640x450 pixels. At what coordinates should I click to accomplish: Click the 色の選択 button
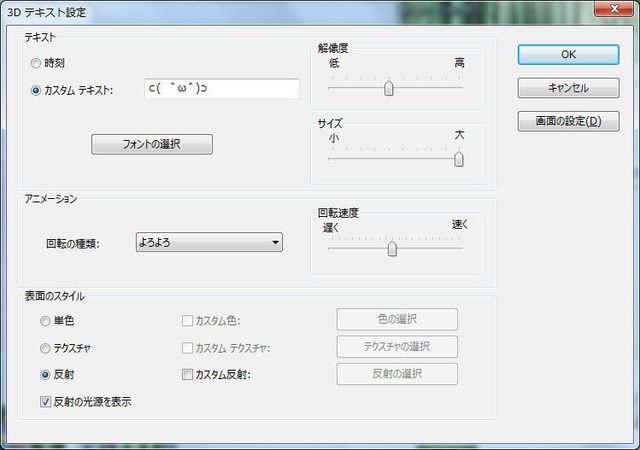(397, 319)
